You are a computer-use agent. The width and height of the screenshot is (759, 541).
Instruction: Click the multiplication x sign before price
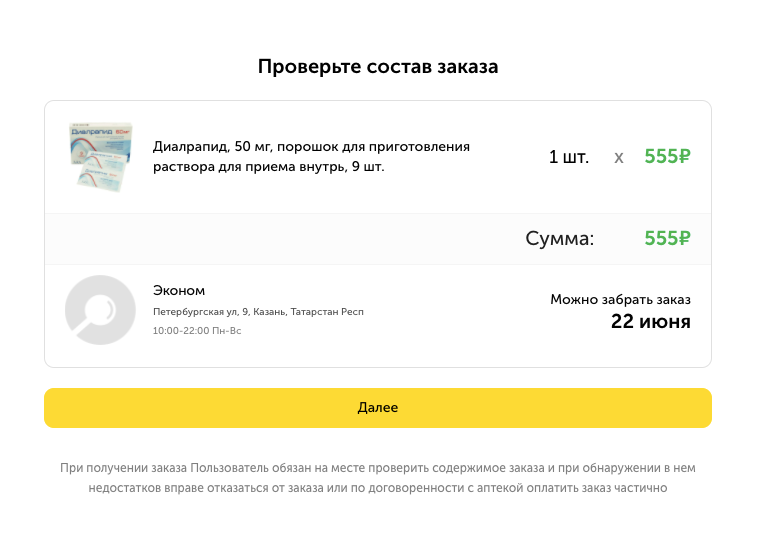tap(619, 157)
